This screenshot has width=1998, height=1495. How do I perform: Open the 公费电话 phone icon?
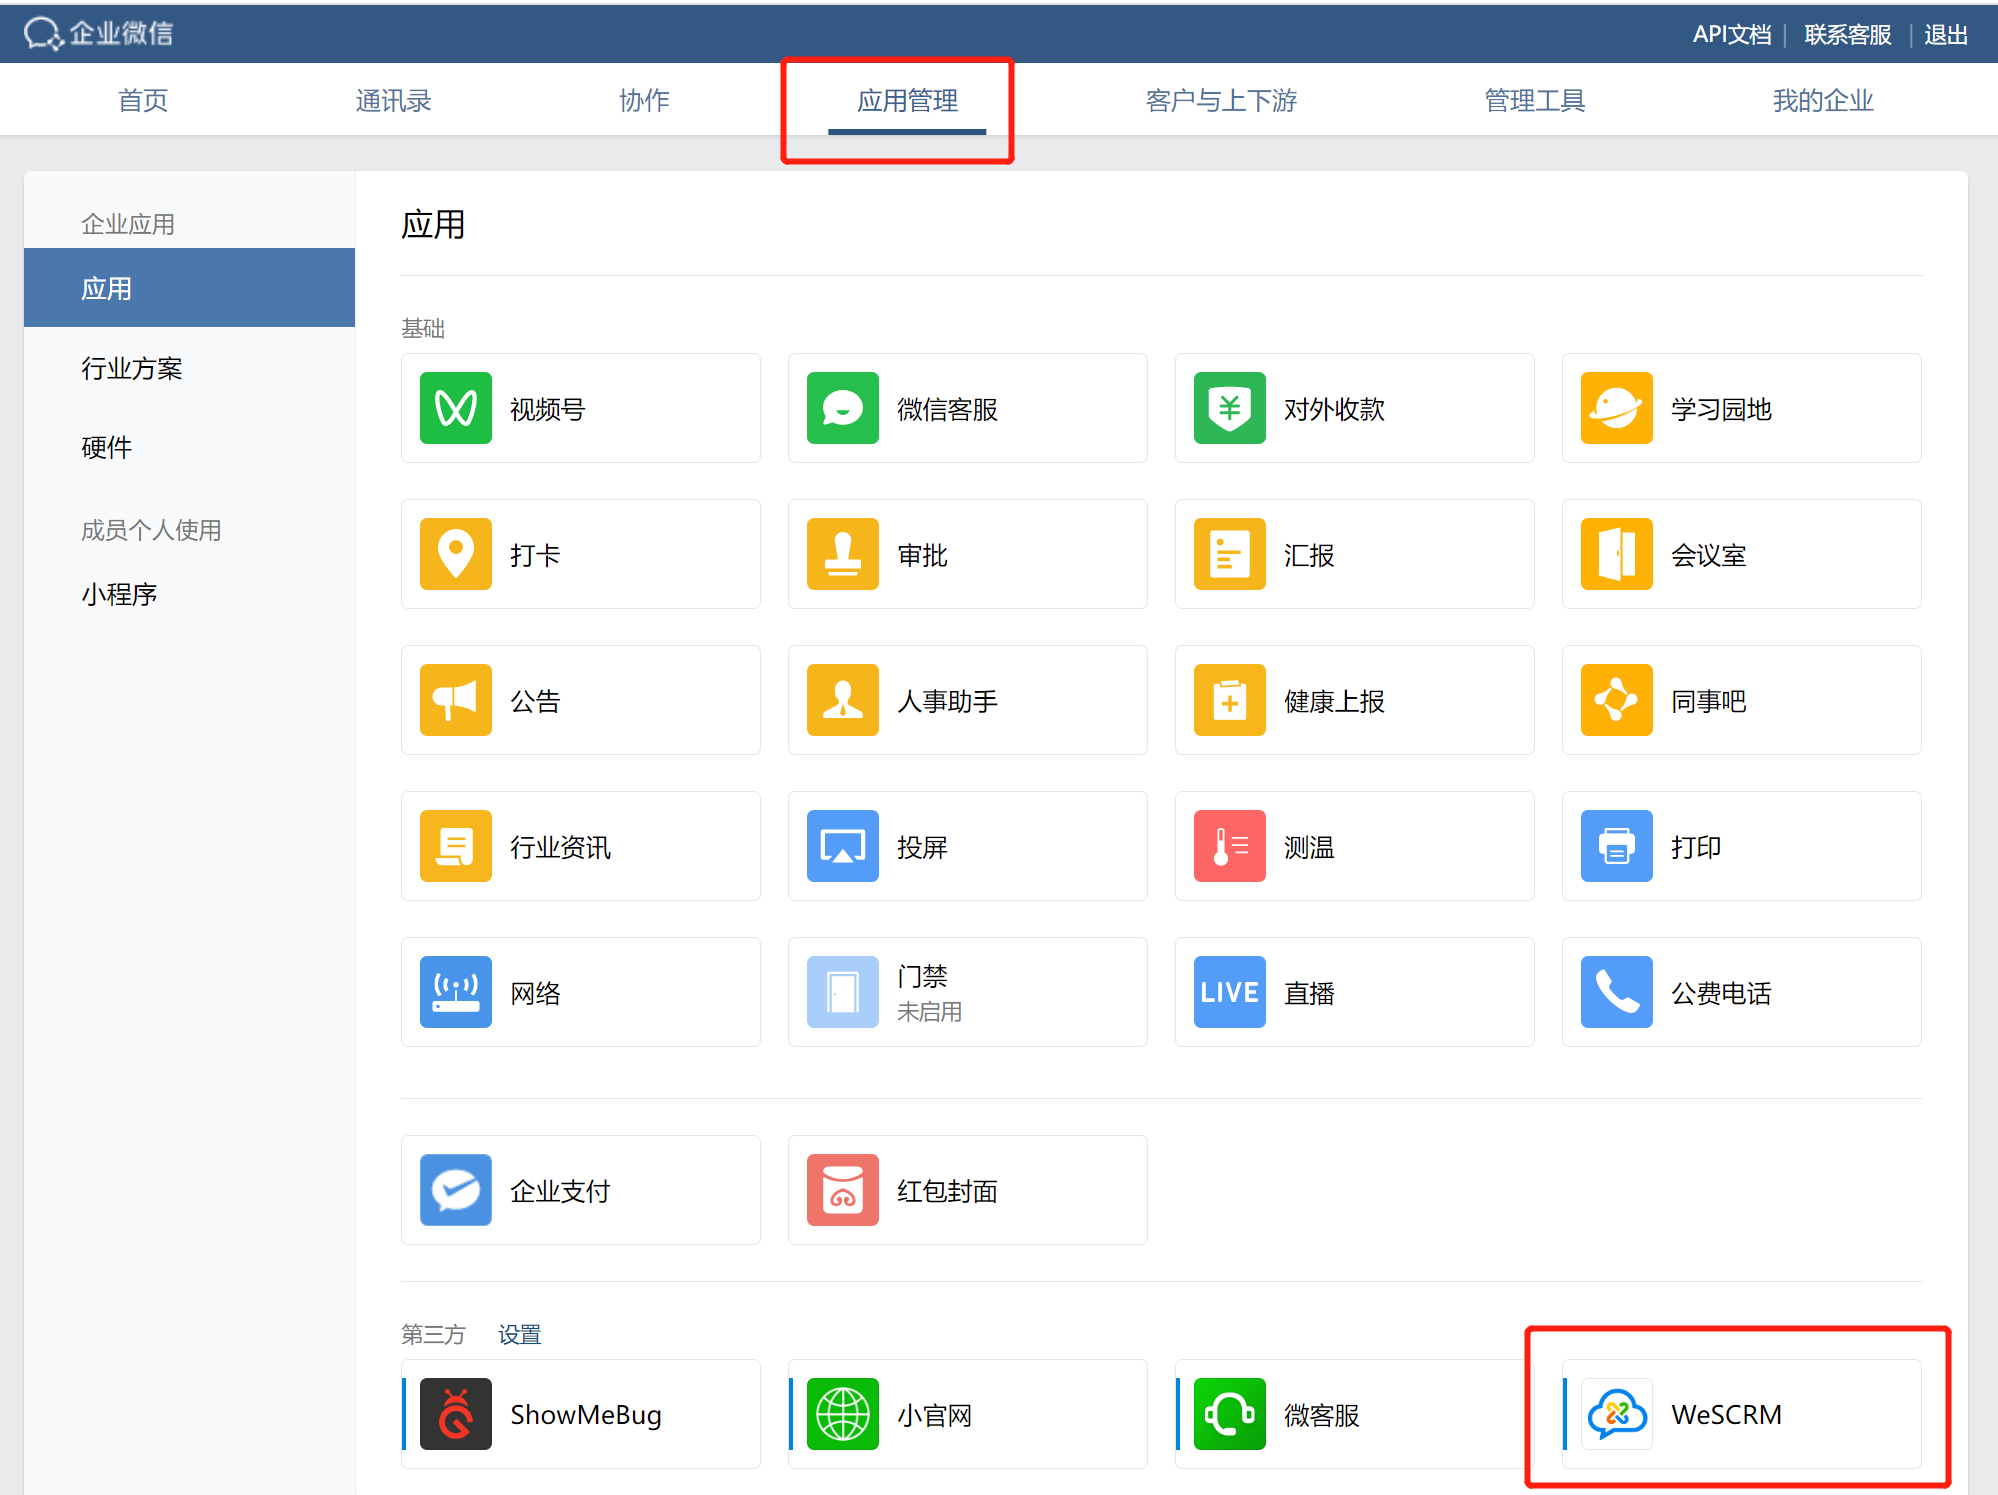(x=1617, y=992)
